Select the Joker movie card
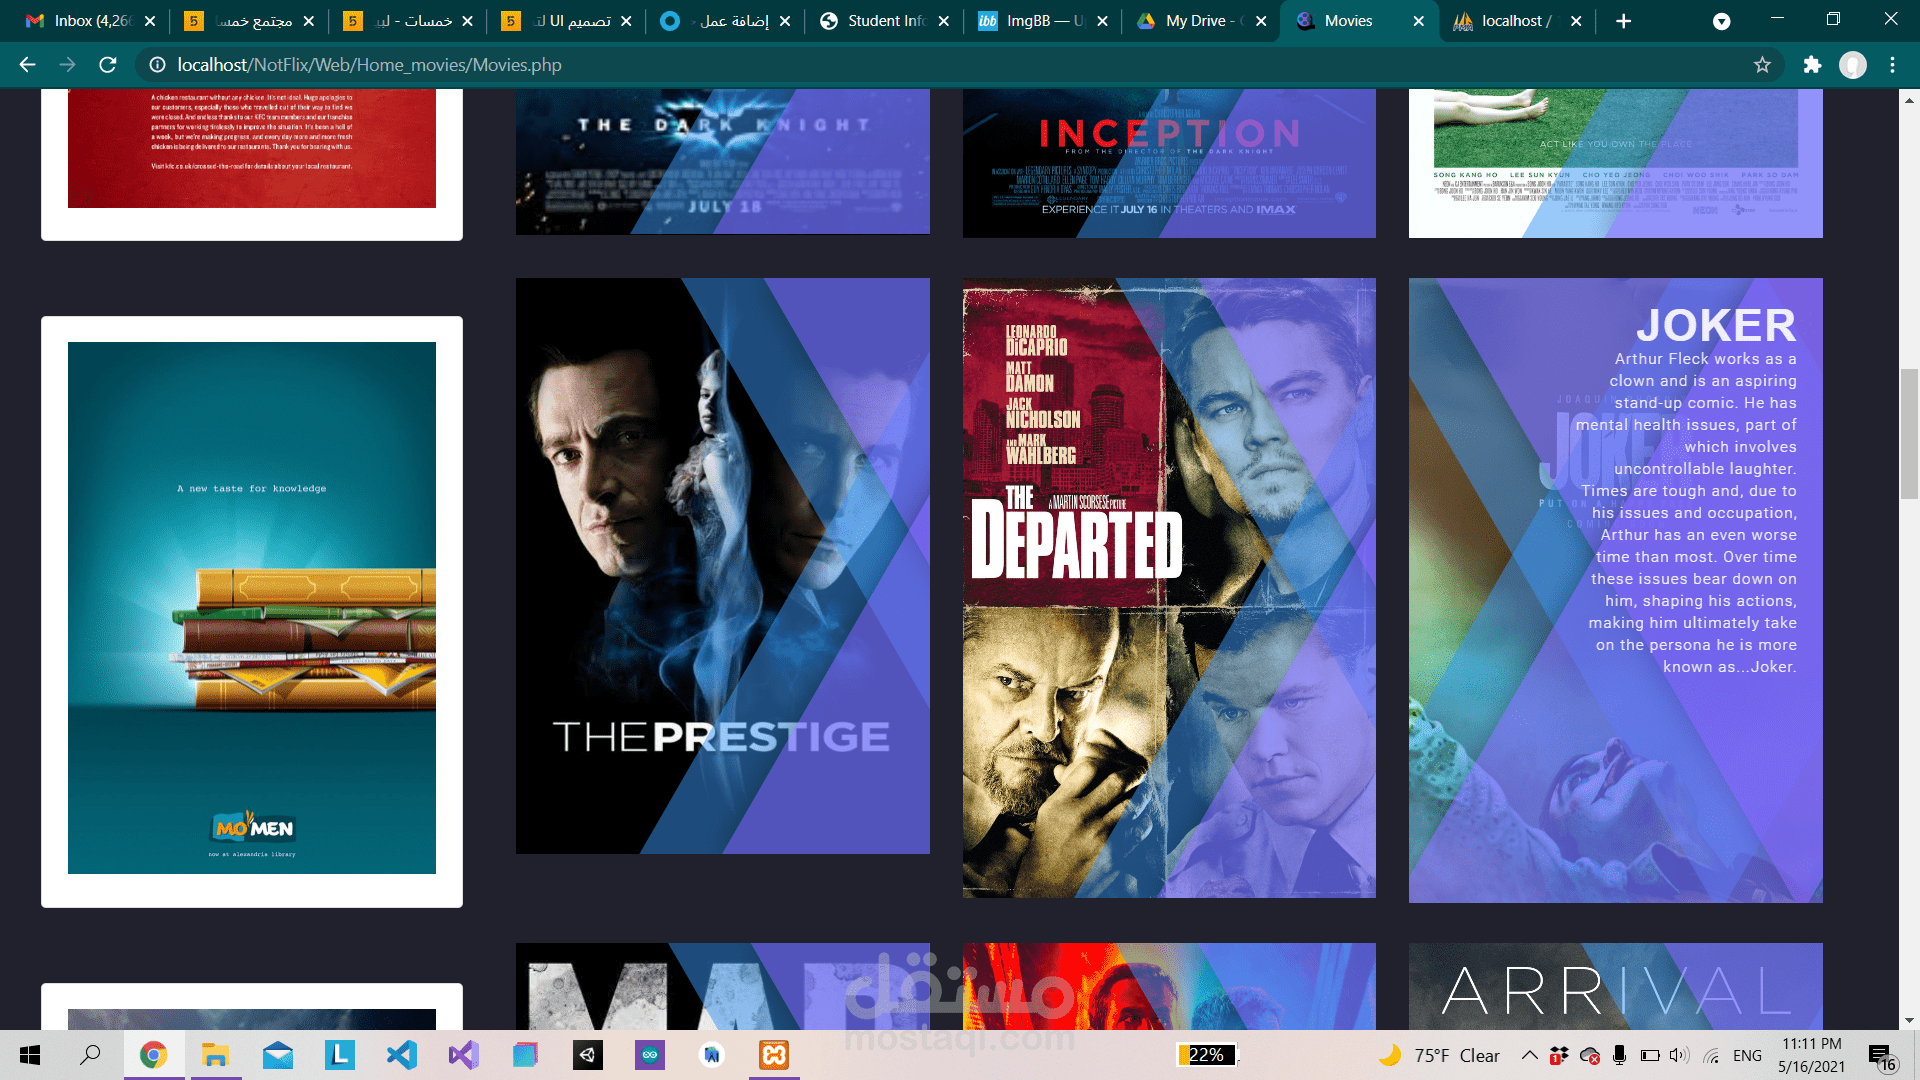The image size is (1920, 1080). (x=1615, y=590)
